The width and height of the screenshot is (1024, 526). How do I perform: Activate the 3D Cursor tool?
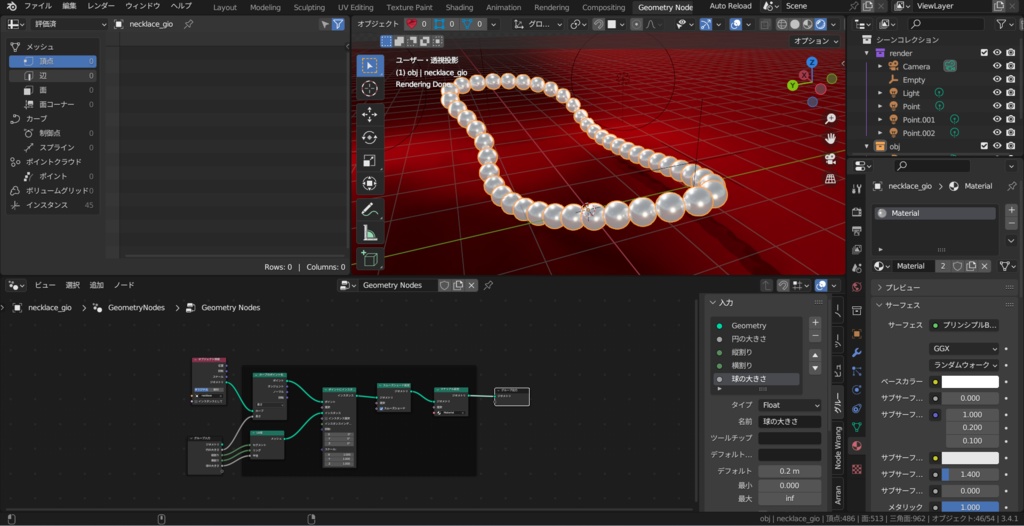coord(370,90)
